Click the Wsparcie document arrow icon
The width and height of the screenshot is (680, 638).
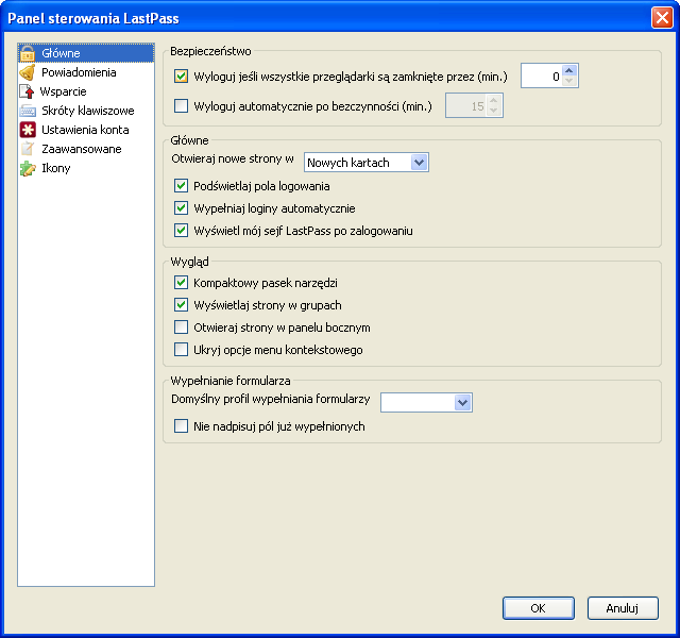click(x=26, y=92)
